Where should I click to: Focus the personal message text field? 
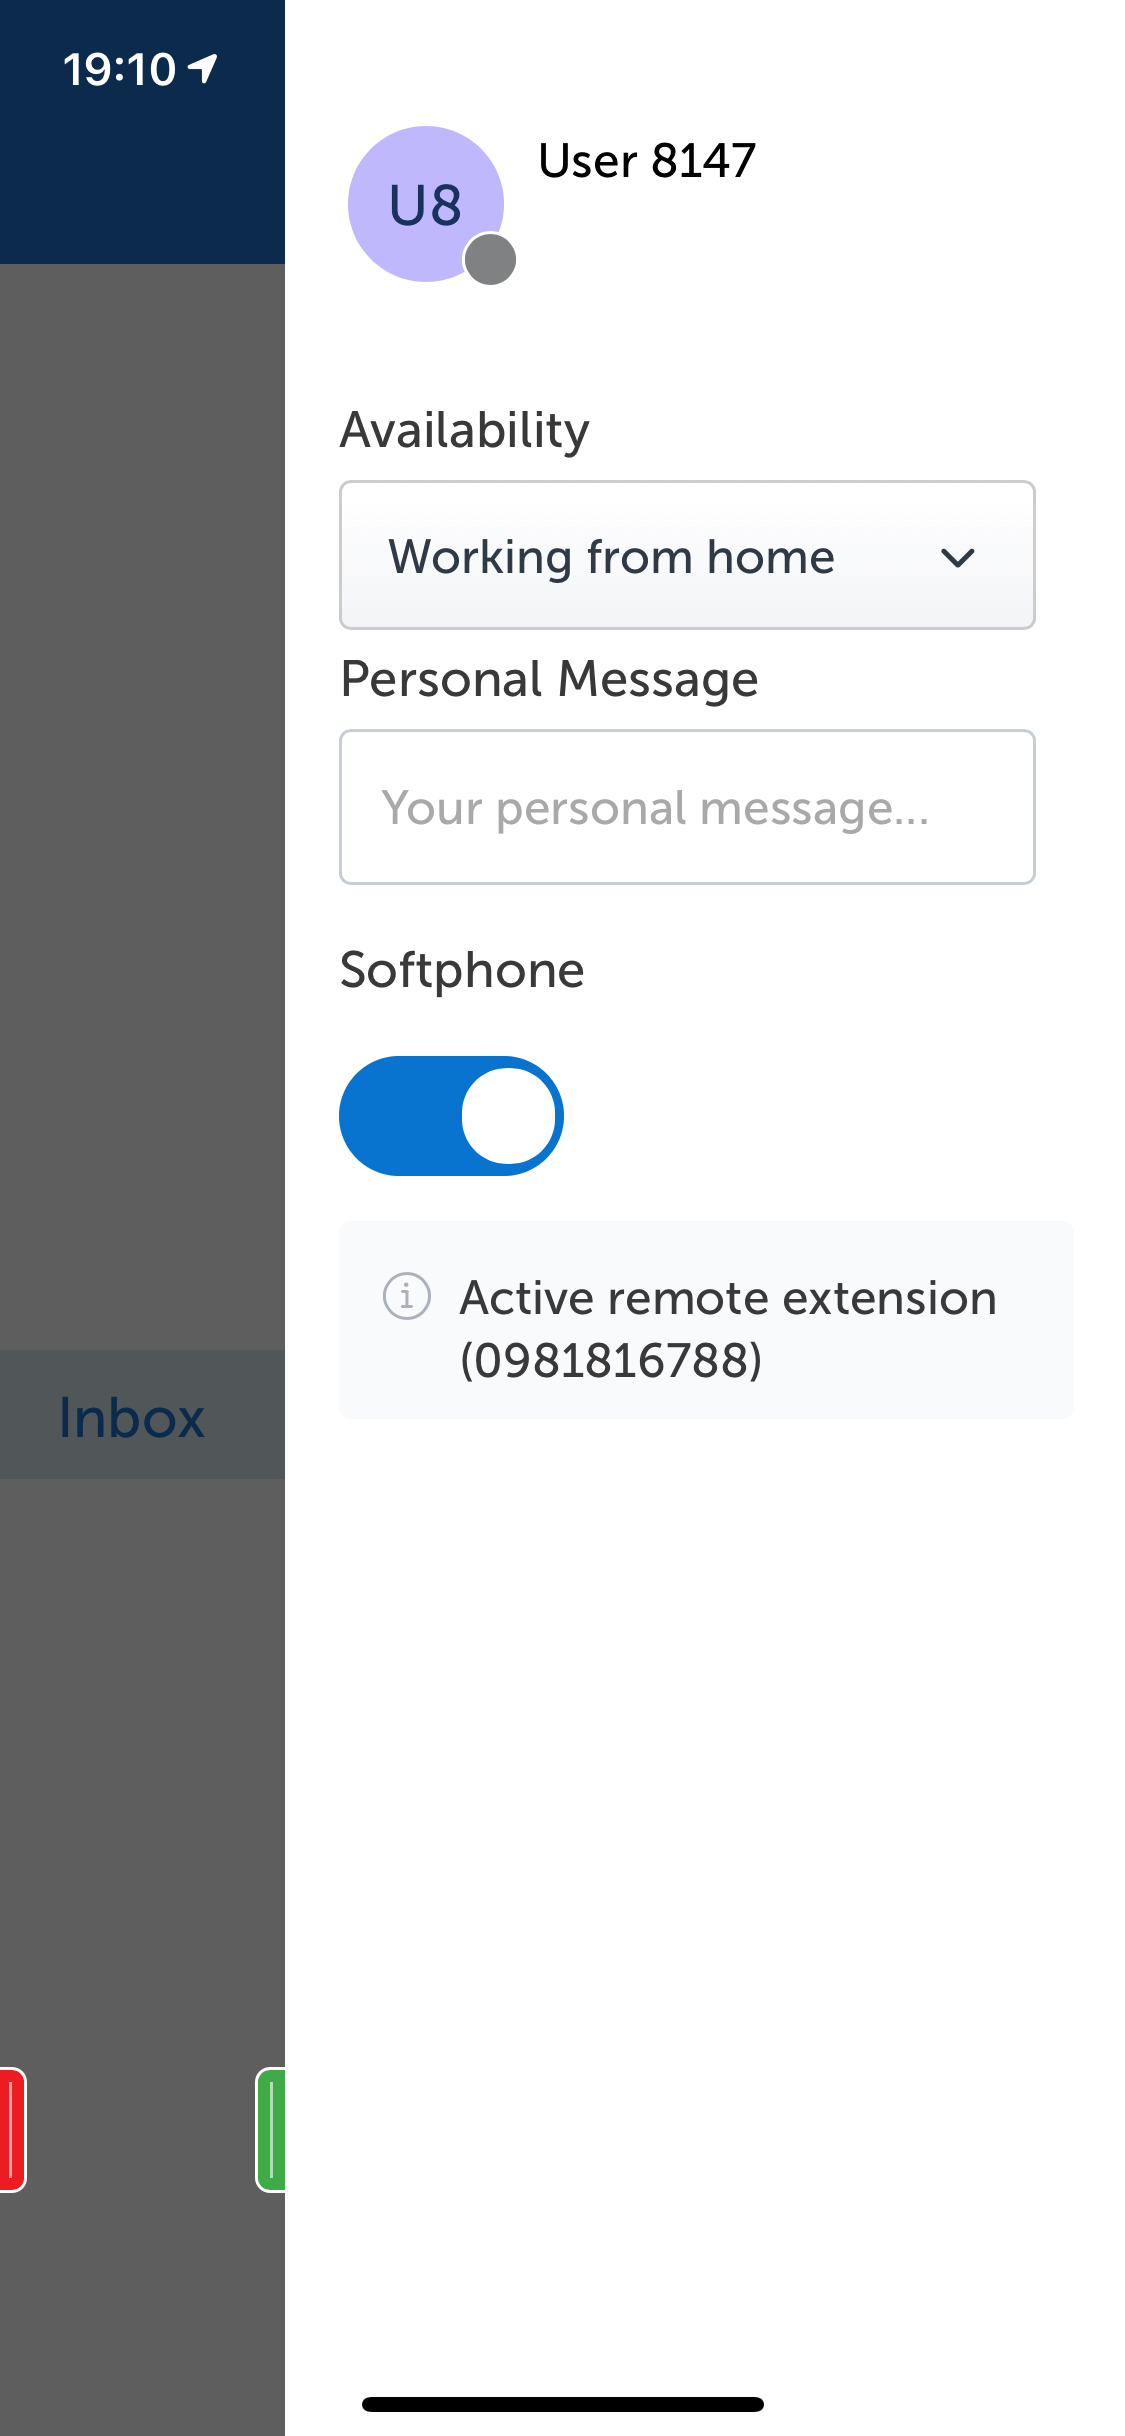coord(686,807)
